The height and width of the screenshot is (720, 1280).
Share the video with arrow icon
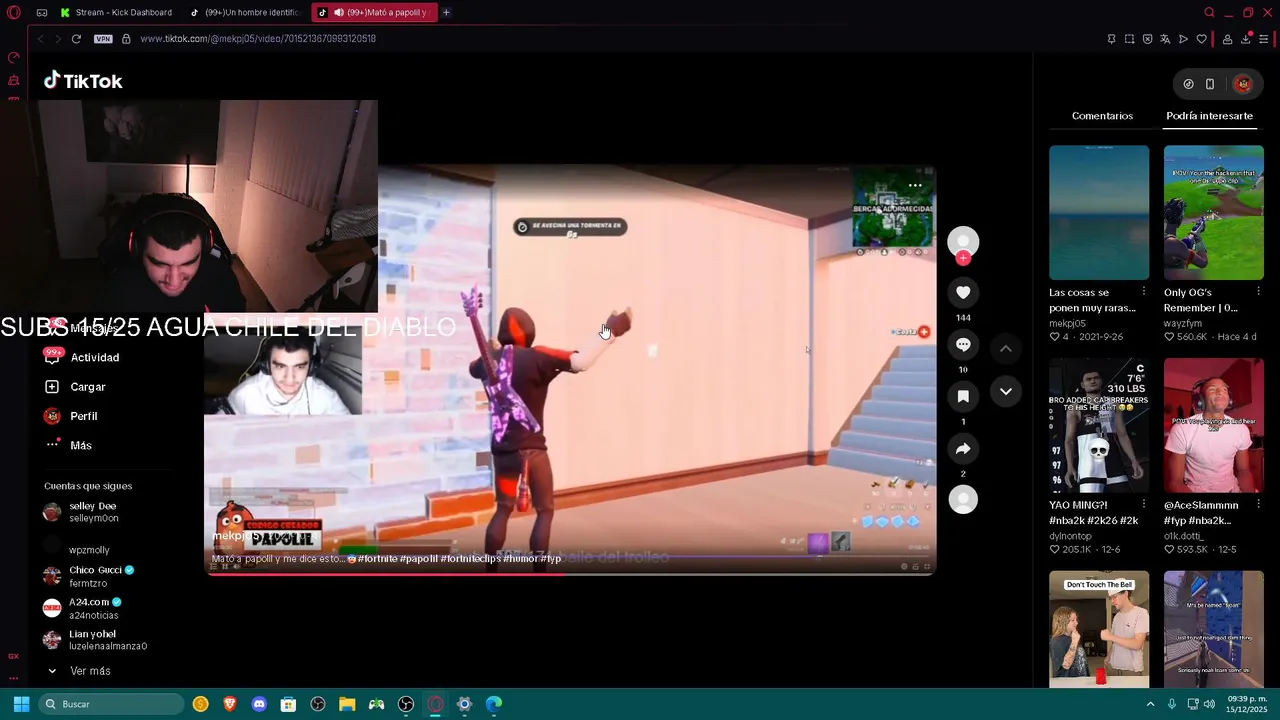click(963, 449)
